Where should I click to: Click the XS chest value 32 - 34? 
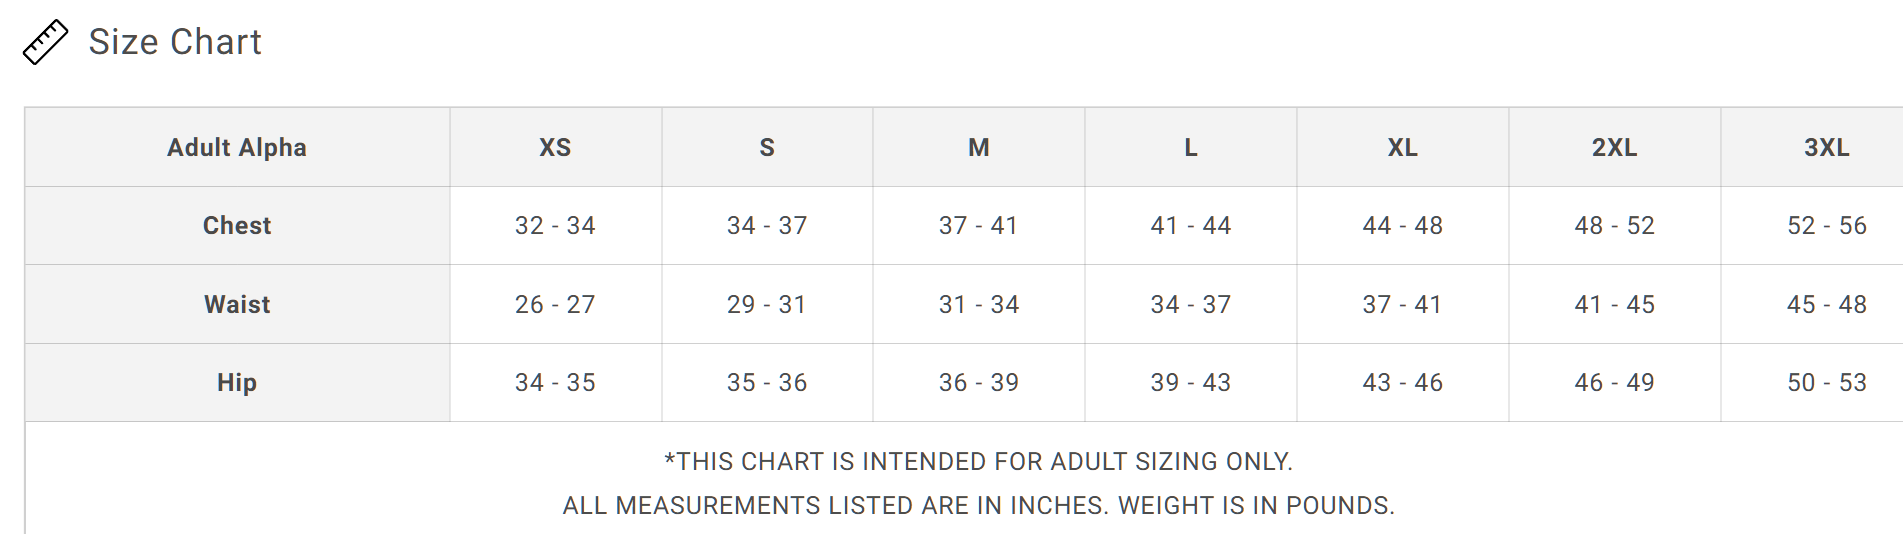[x=555, y=226]
